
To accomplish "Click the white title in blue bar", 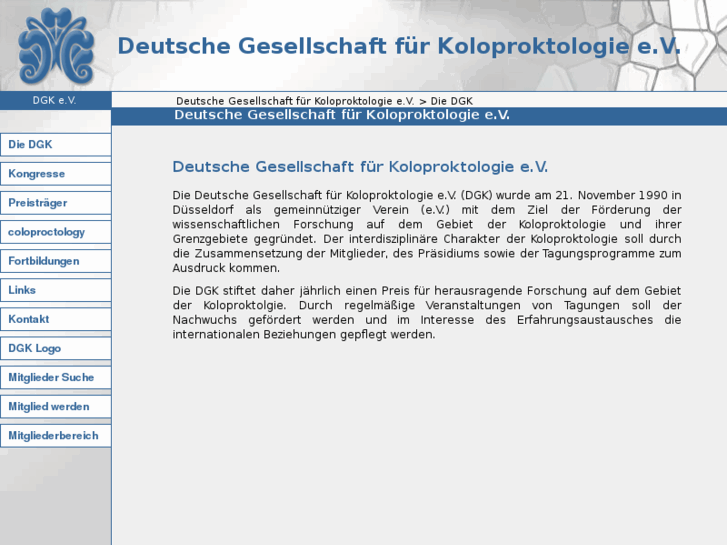I will pyautogui.click(x=342, y=115).
